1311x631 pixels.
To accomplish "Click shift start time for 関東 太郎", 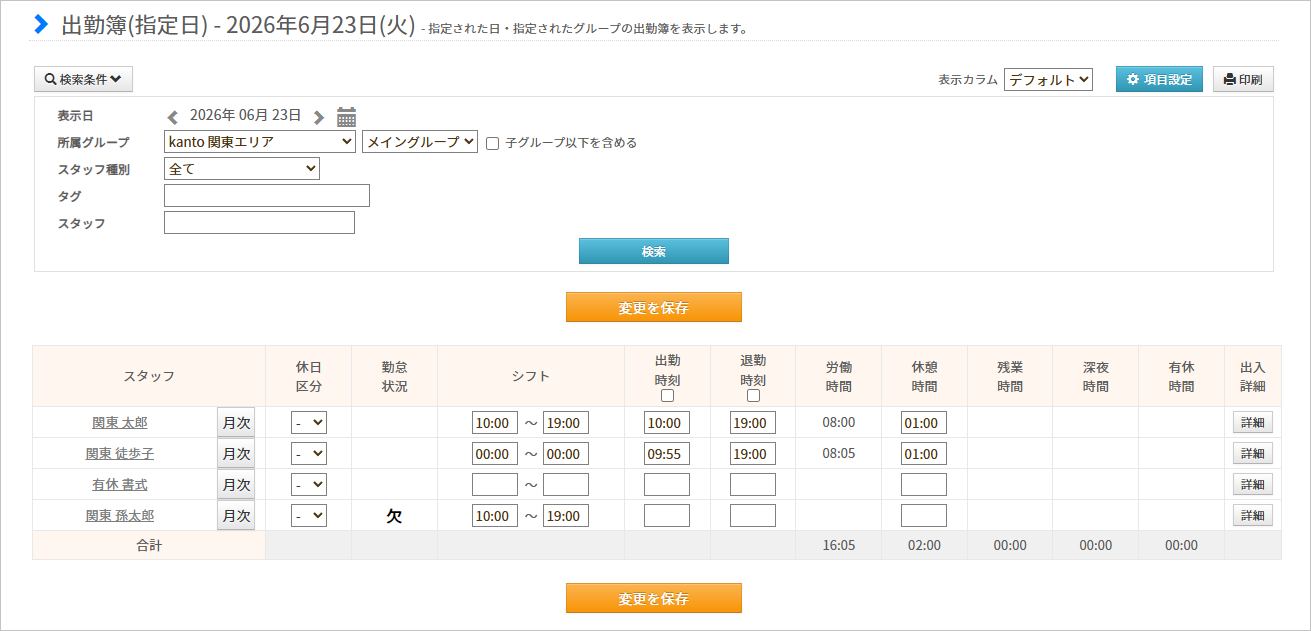I will 495,423.
